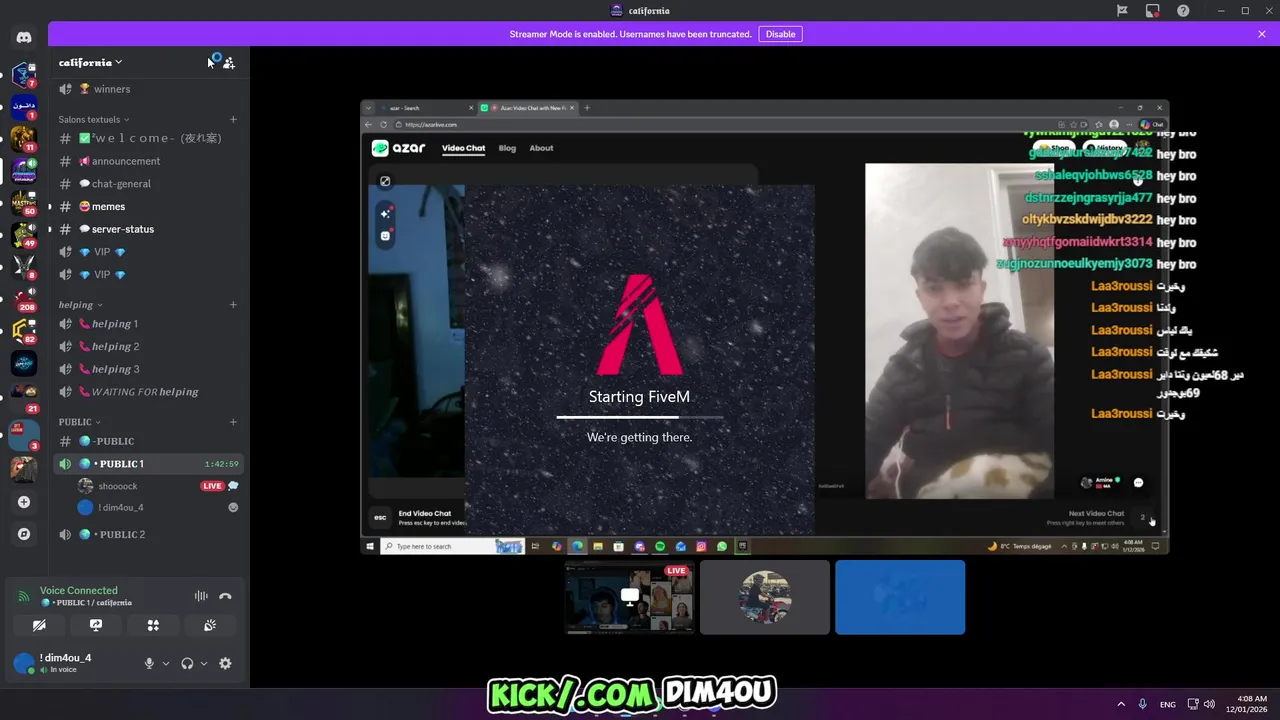
Task: Show hidden icons in system tray
Action: pos(1120,704)
